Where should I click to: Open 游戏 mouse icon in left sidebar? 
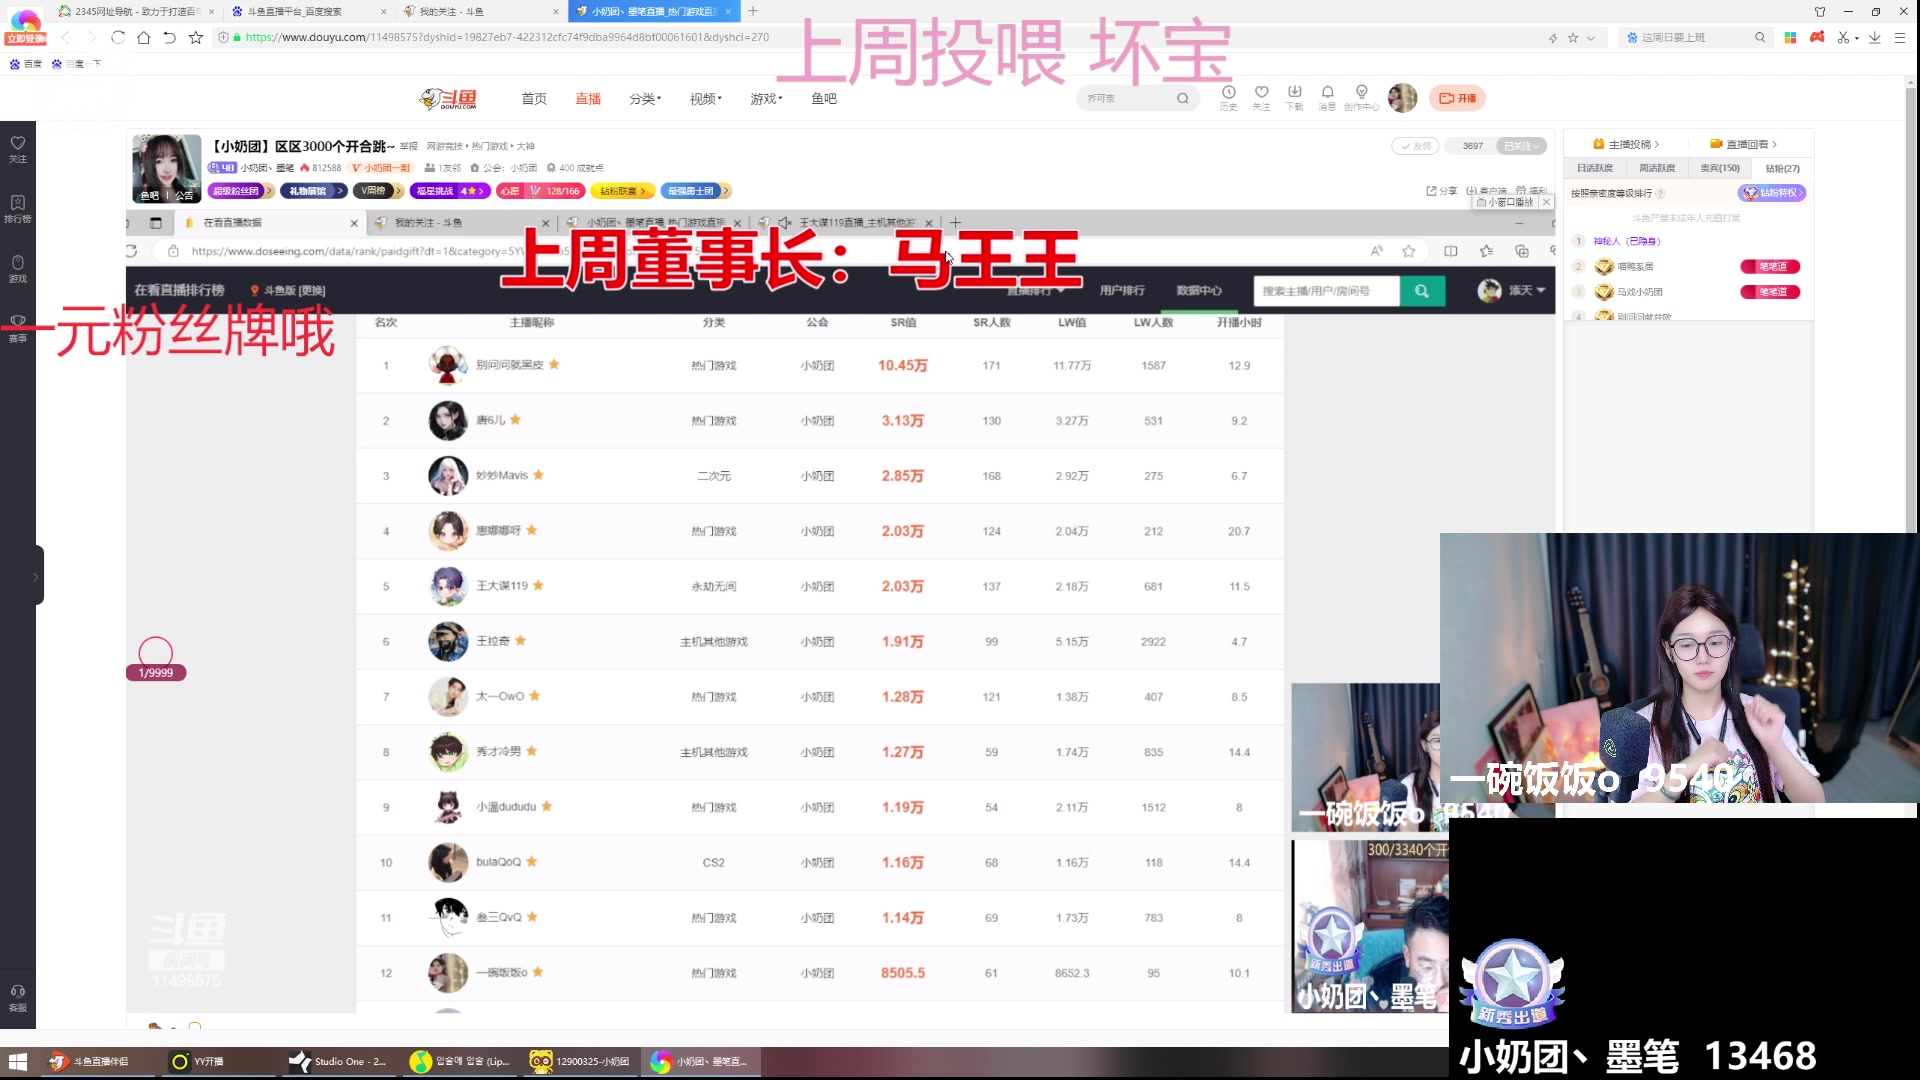(x=18, y=268)
